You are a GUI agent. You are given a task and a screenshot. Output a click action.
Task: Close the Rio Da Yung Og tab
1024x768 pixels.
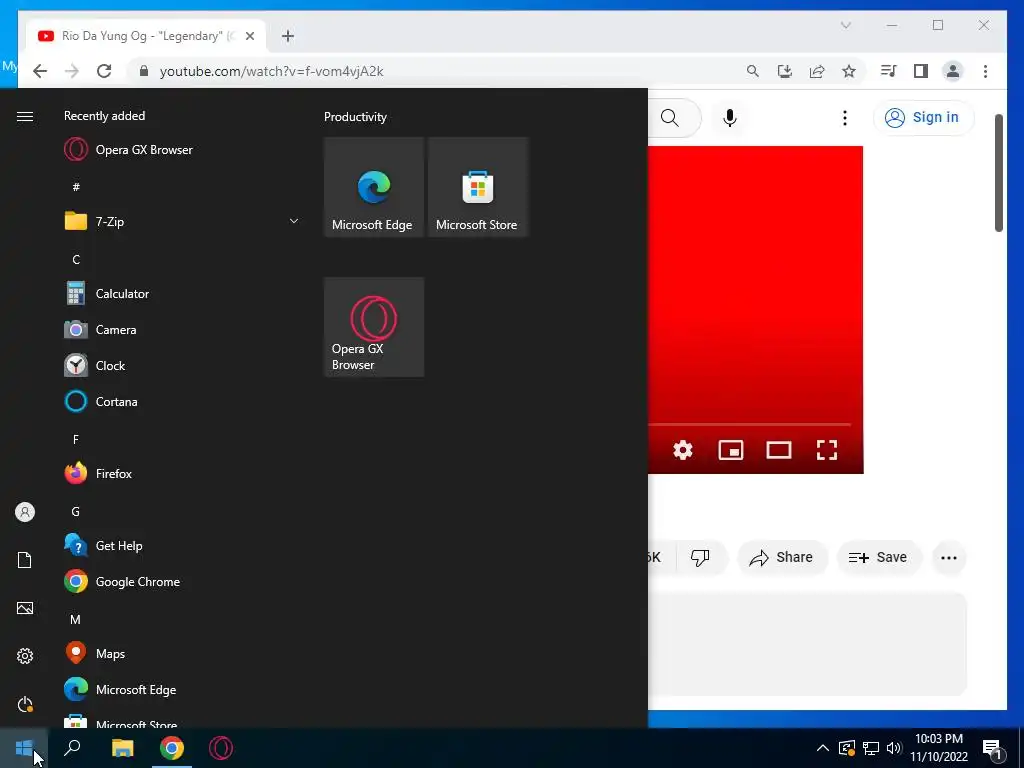tap(249, 36)
